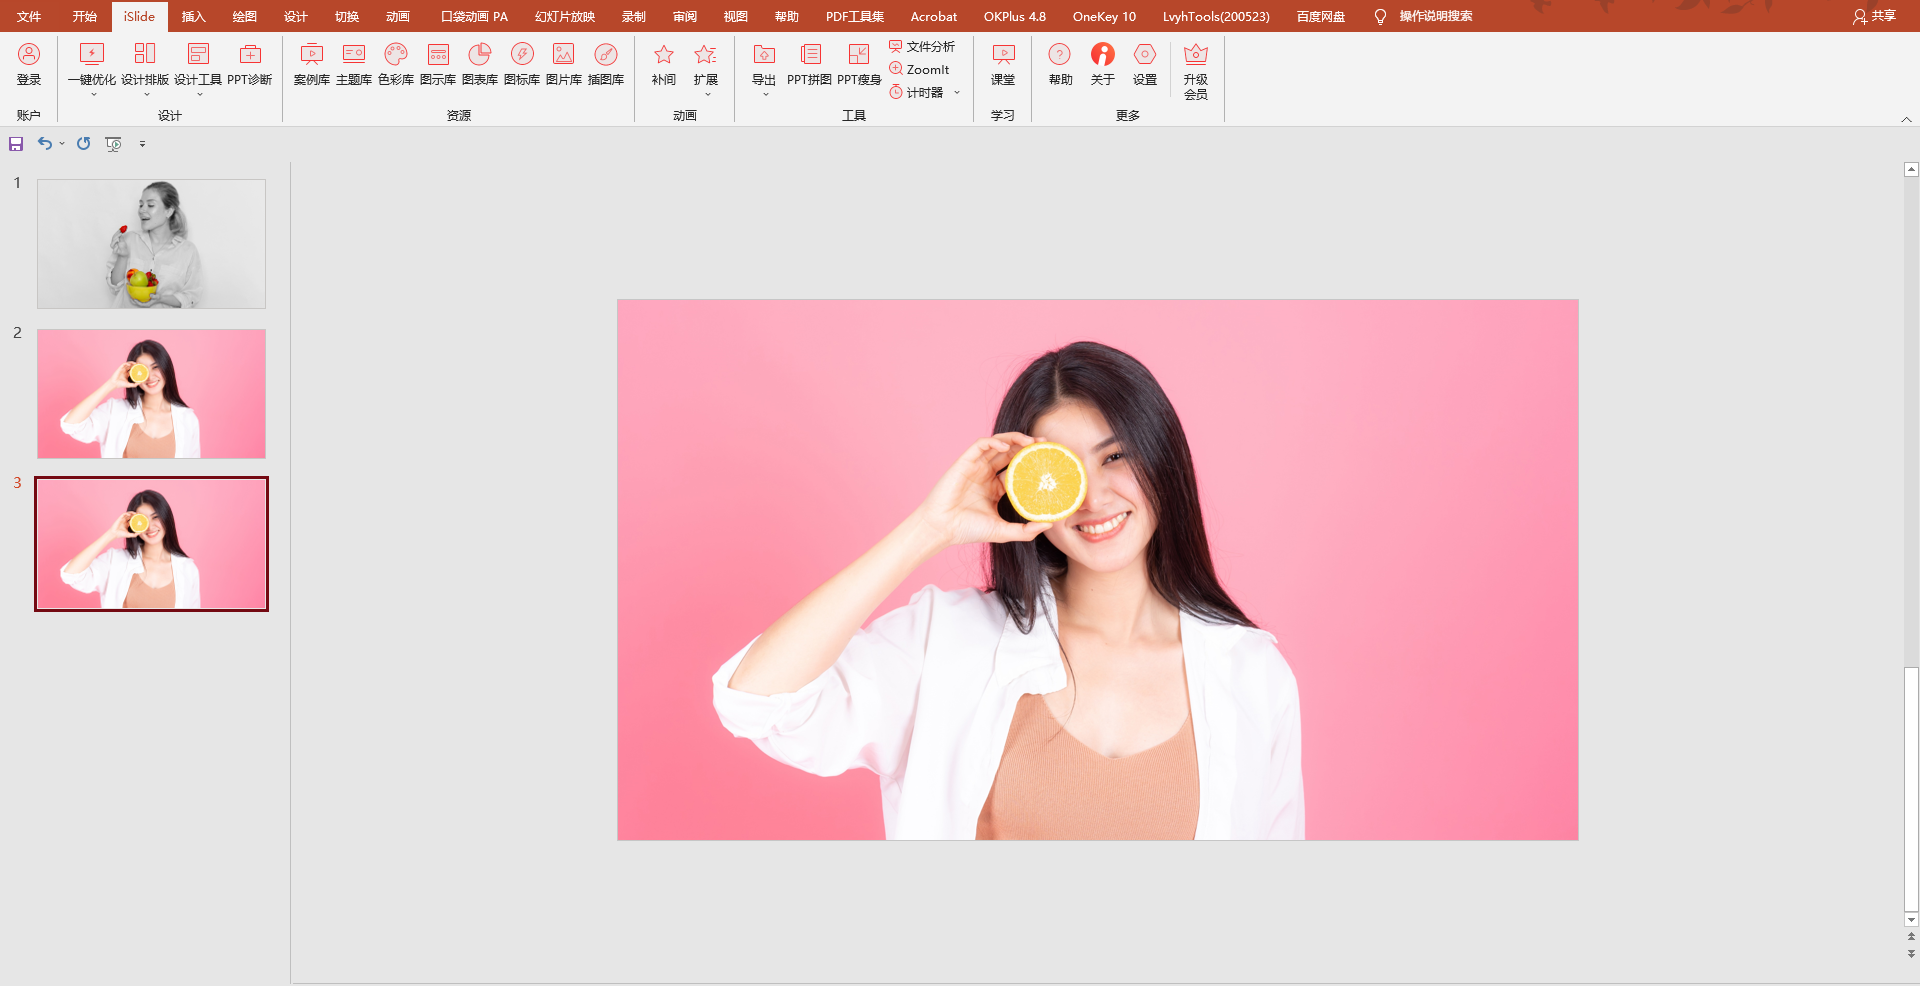Click the 导出 export icon
The image size is (1920, 986).
(764, 64)
